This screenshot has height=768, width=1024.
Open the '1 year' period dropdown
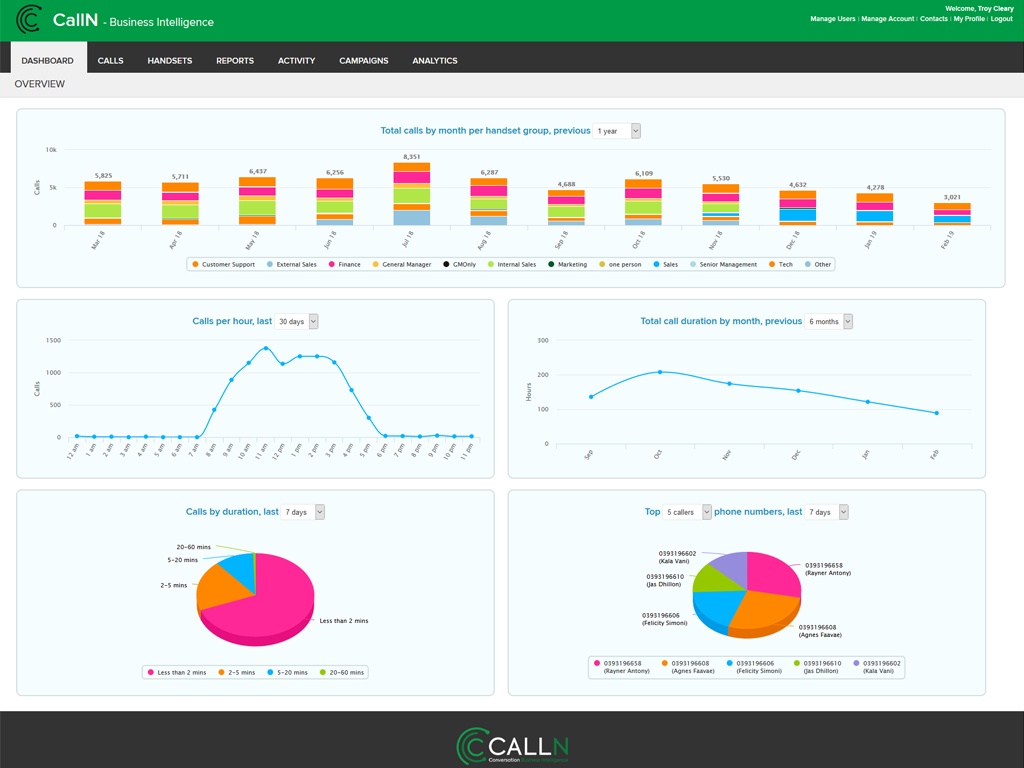point(617,131)
